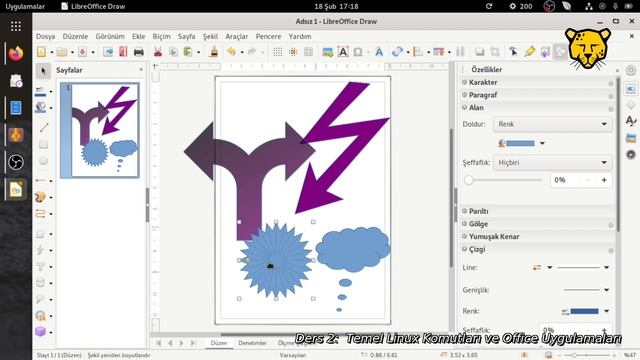Click the Copy icon
Screen dimensions: 640x360
(x=173, y=52)
